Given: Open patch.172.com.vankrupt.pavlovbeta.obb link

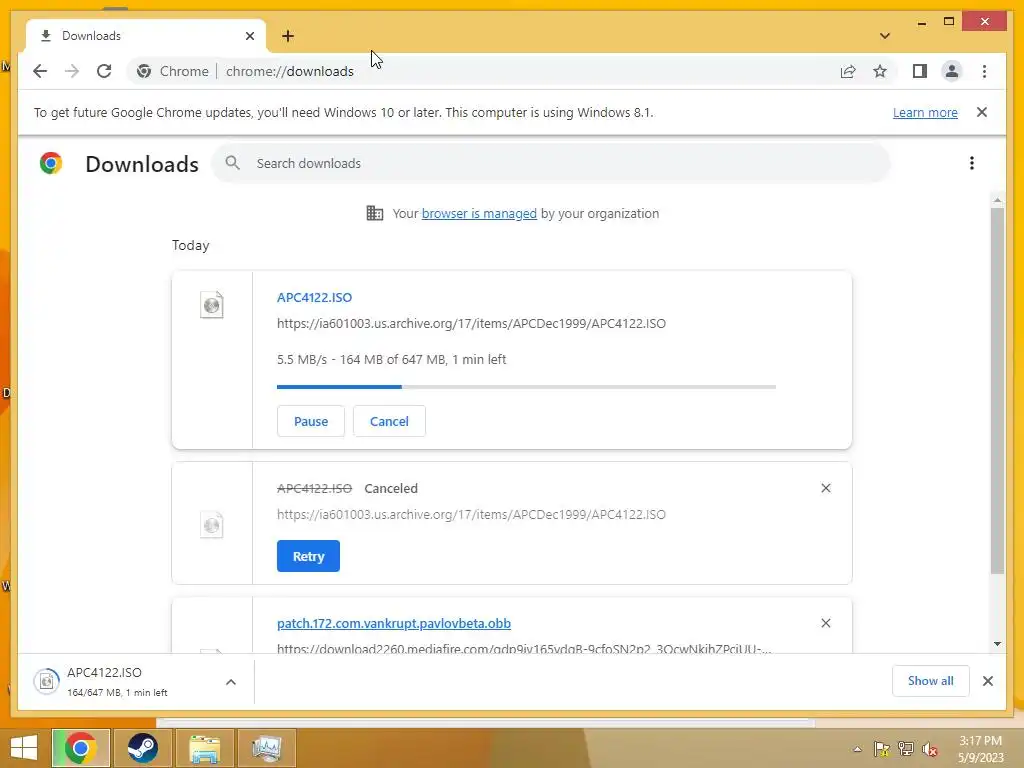Looking at the screenshot, I should (394, 623).
